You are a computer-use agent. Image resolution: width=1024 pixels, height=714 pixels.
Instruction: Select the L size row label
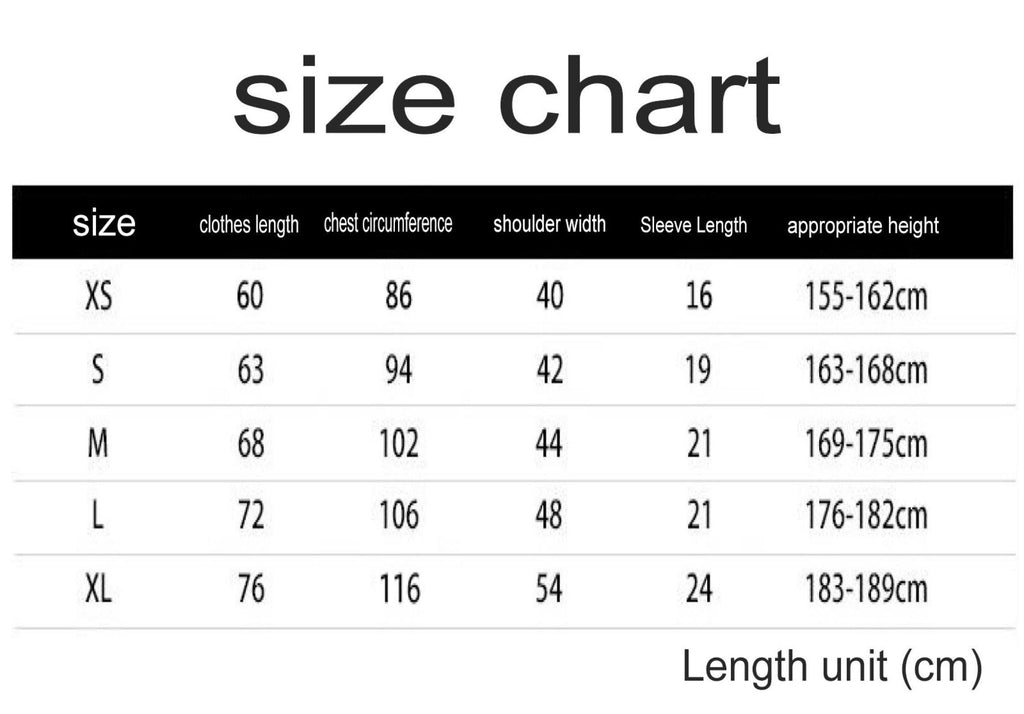[98, 516]
